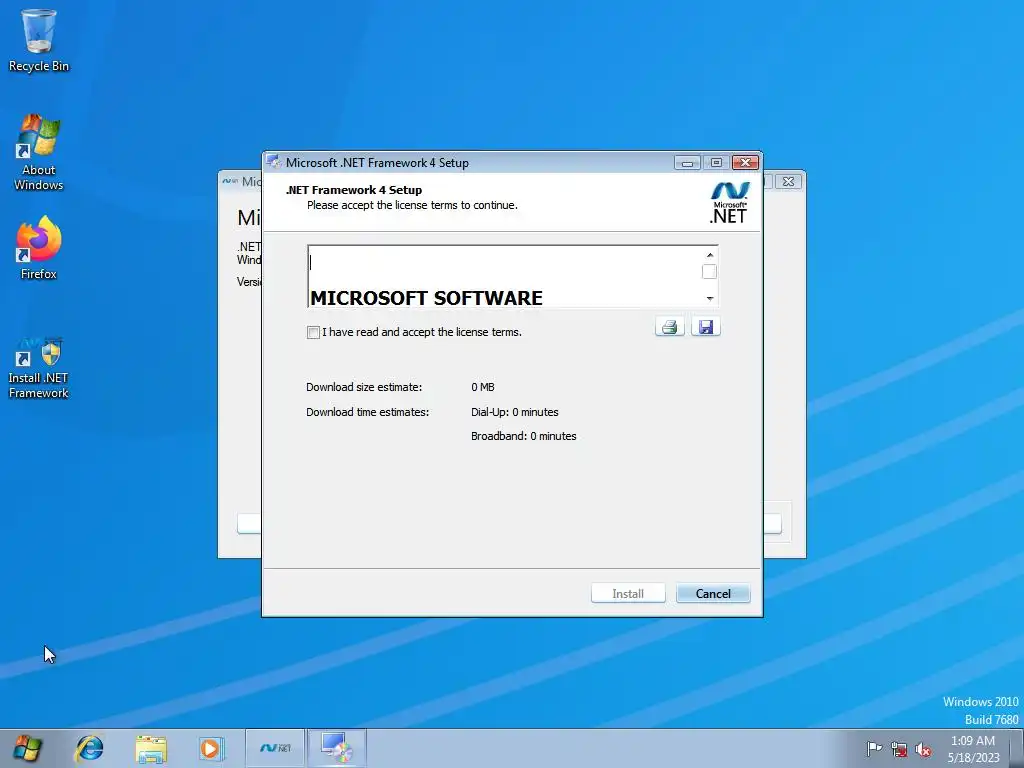
Task: Switch to the setup installer taskbar item
Action: 336,748
